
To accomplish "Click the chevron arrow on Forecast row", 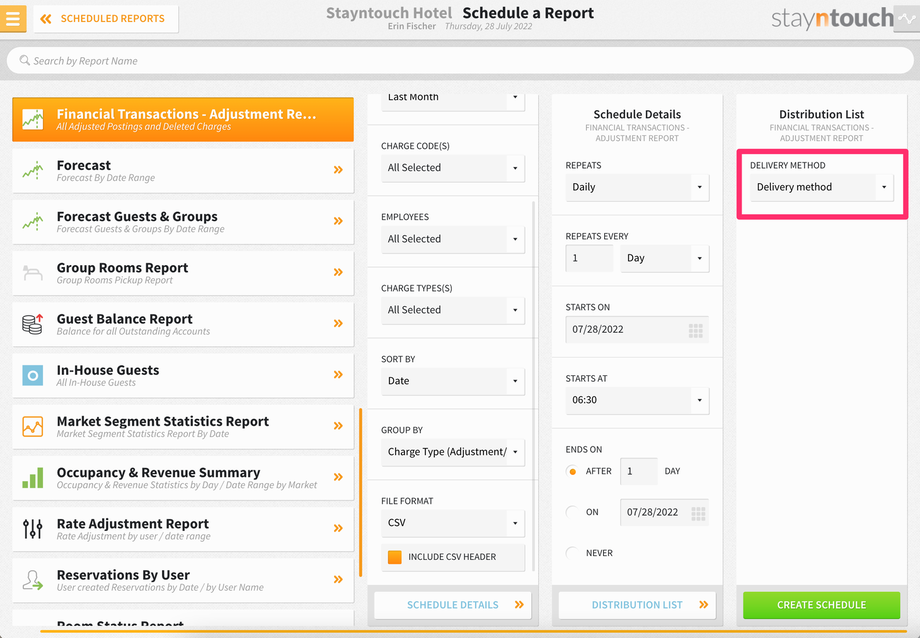I will click(x=338, y=170).
